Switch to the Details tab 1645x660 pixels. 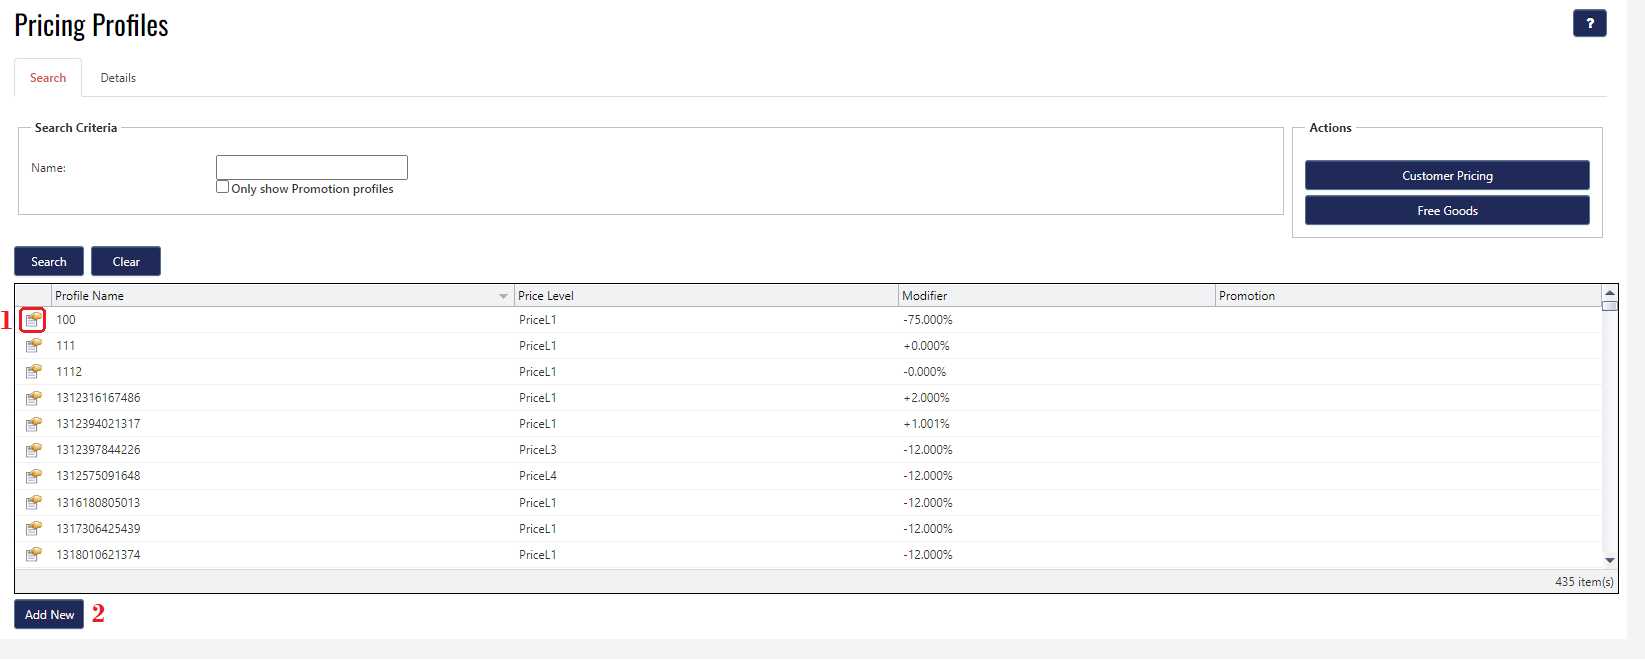tap(118, 78)
